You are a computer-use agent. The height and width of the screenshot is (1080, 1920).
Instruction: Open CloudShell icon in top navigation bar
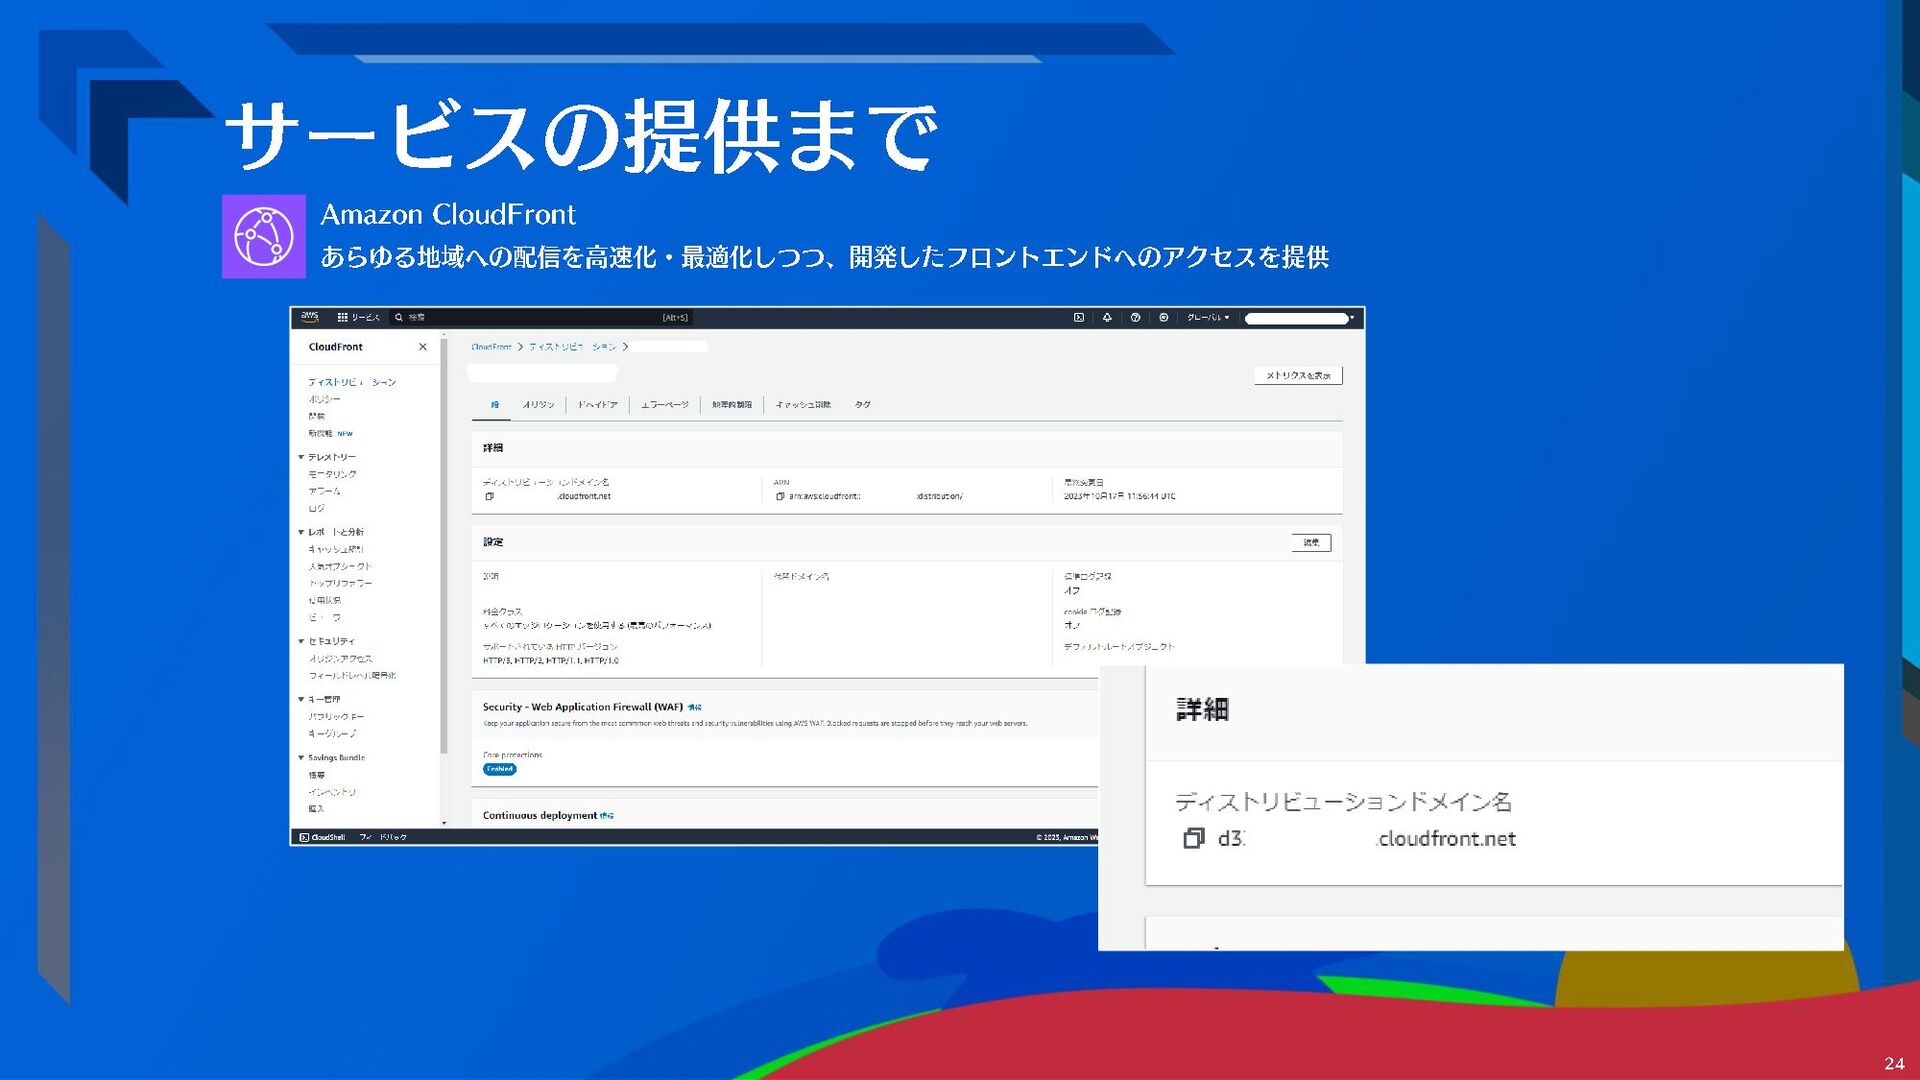click(1078, 317)
